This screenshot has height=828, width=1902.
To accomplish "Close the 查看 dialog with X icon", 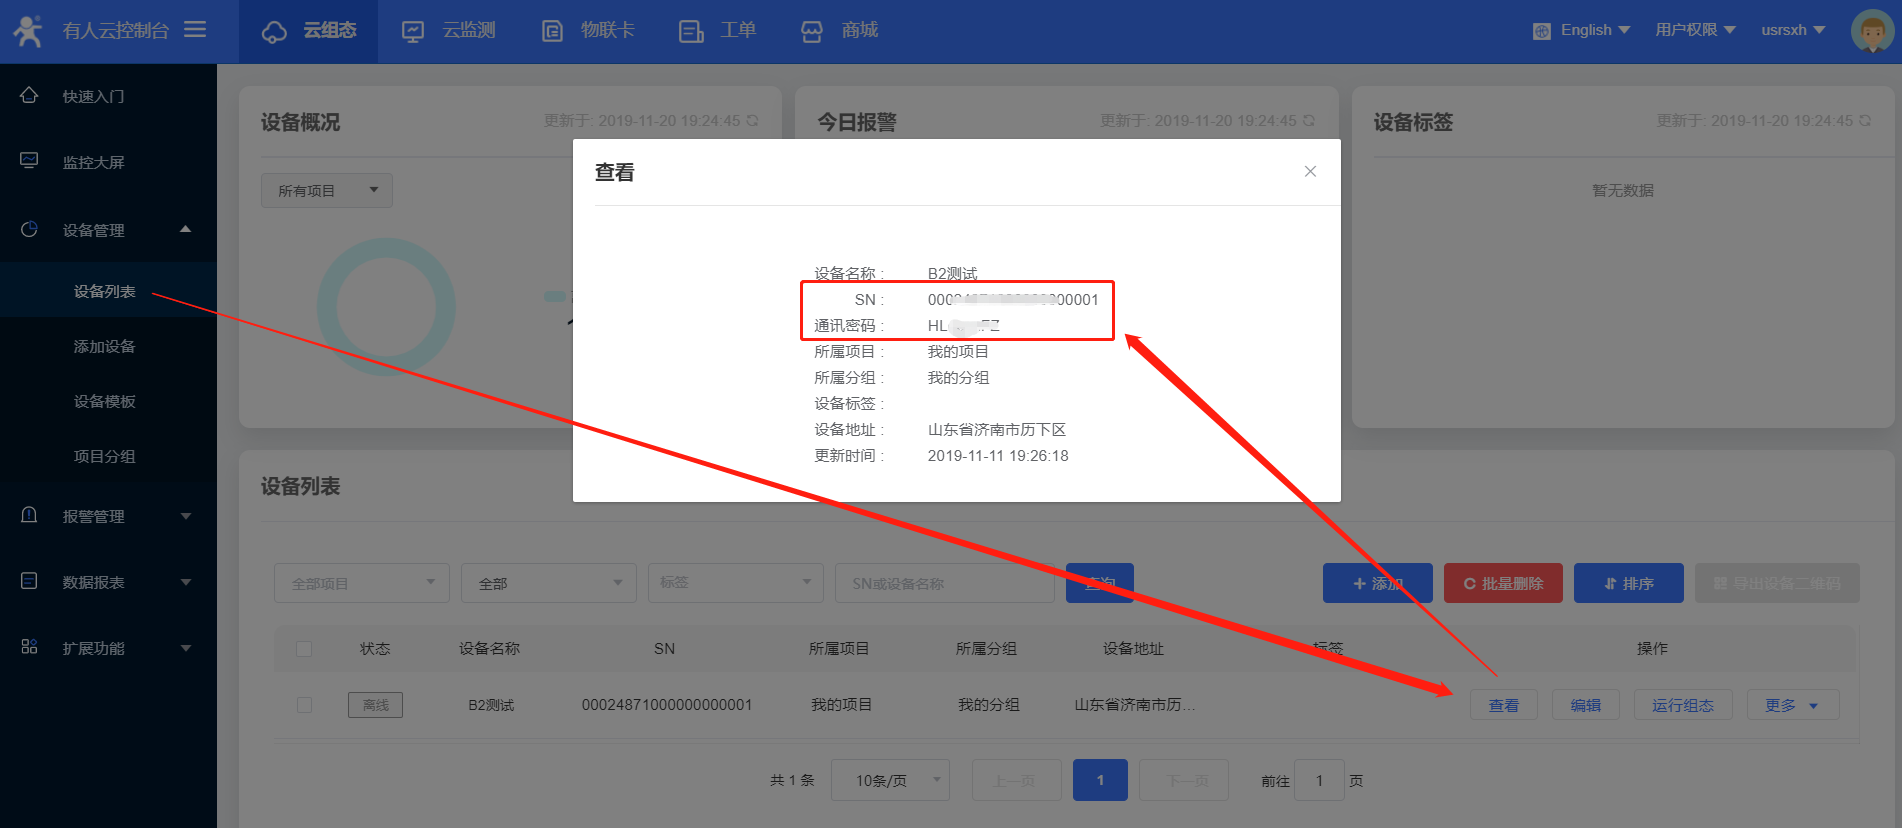I will pyautogui.click(x=1310, y=172).
